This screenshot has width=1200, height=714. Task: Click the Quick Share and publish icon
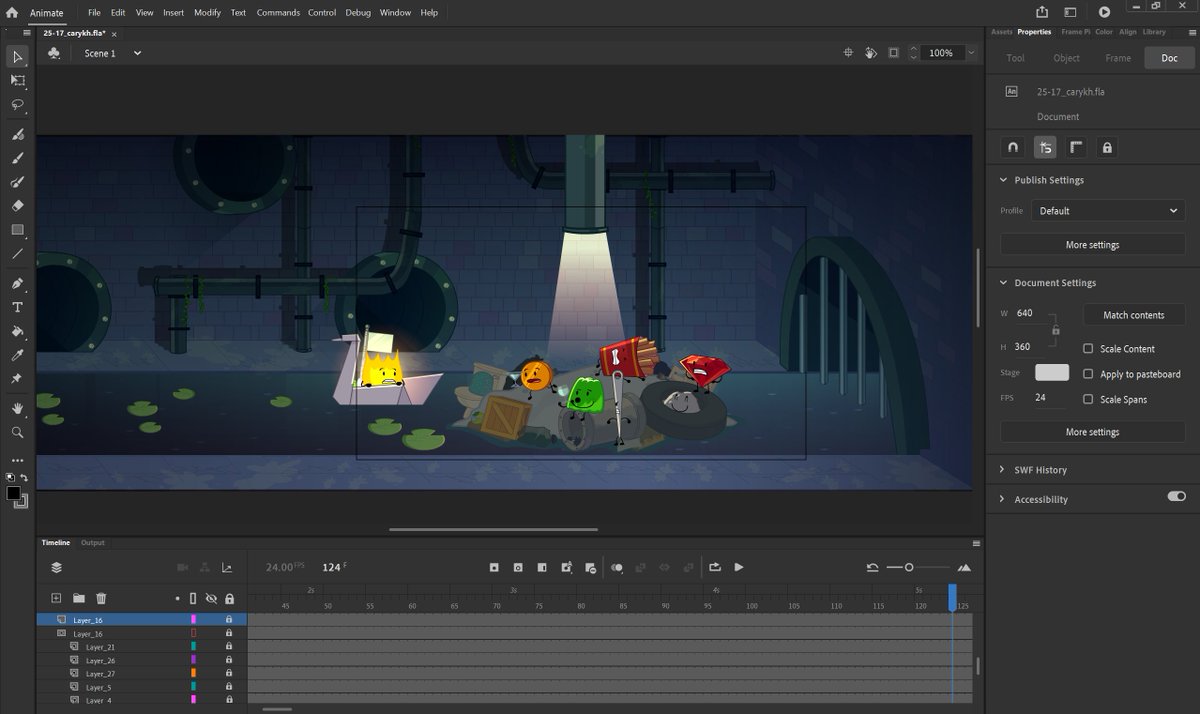click(x=1042, y=12)
